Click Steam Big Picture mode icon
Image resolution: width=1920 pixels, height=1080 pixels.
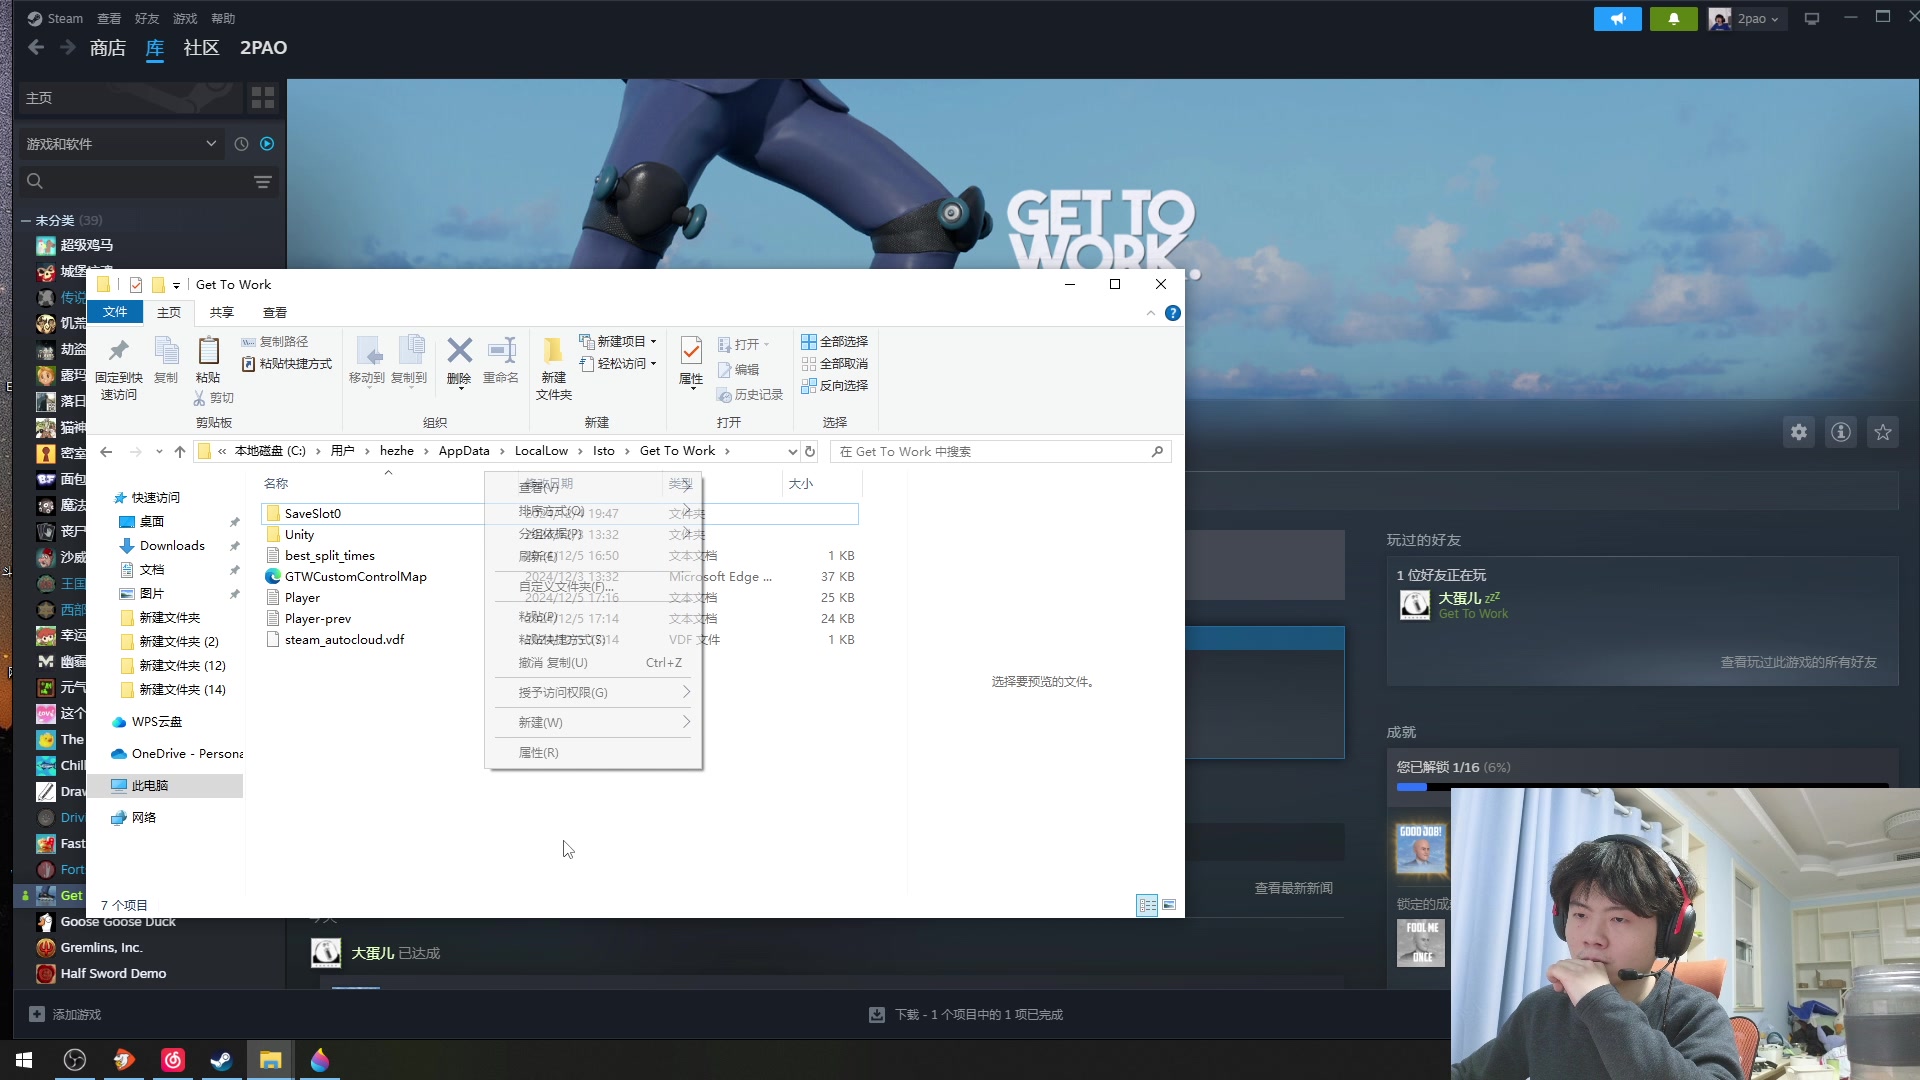(x=1811, y=19)
